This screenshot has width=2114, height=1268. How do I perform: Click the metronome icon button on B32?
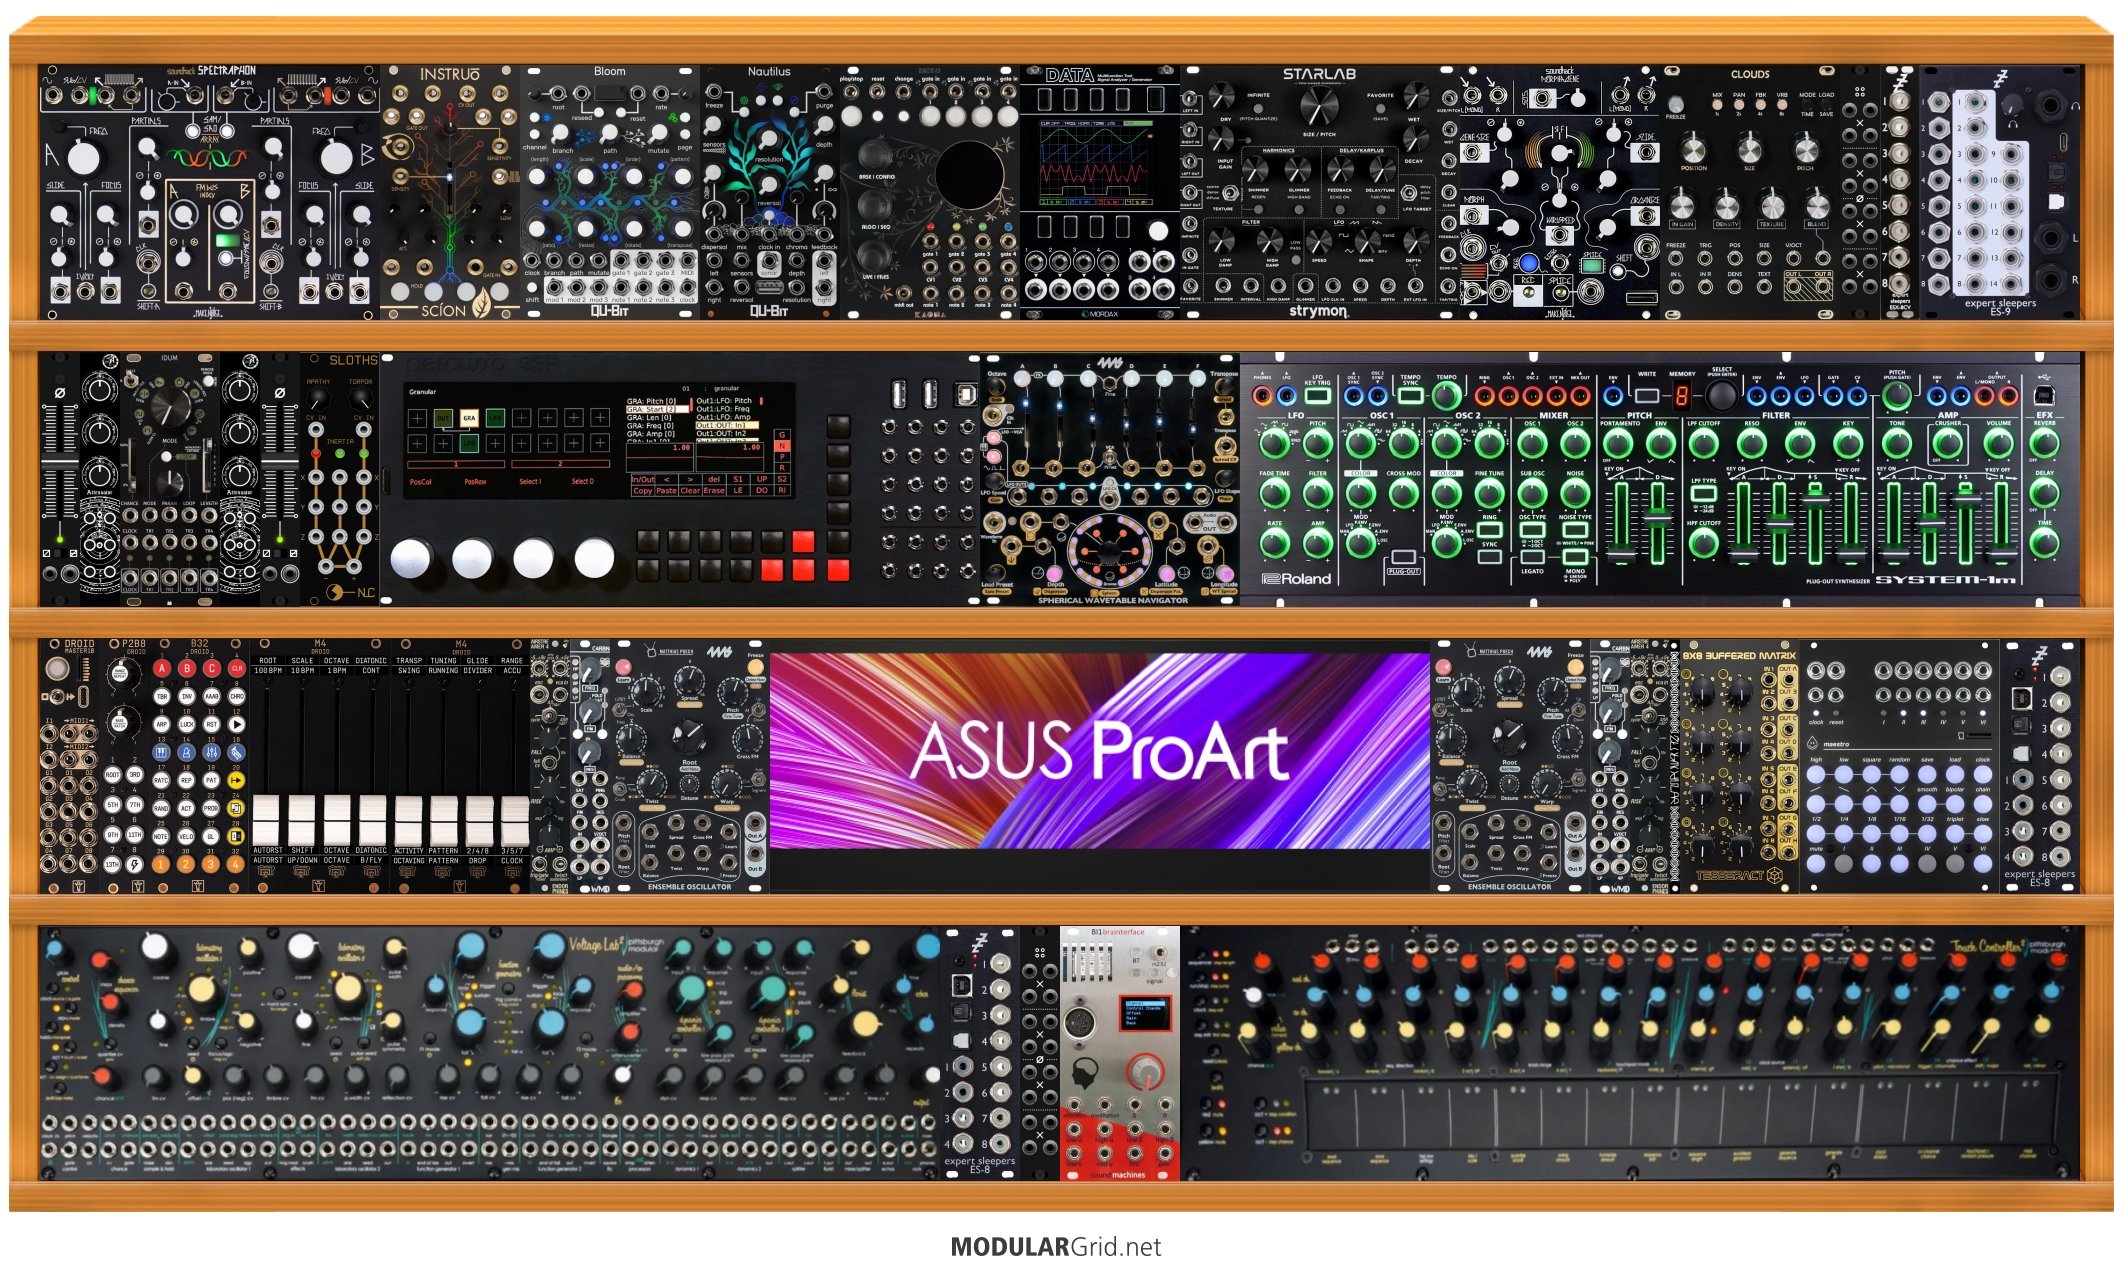[x=186, y=752]
